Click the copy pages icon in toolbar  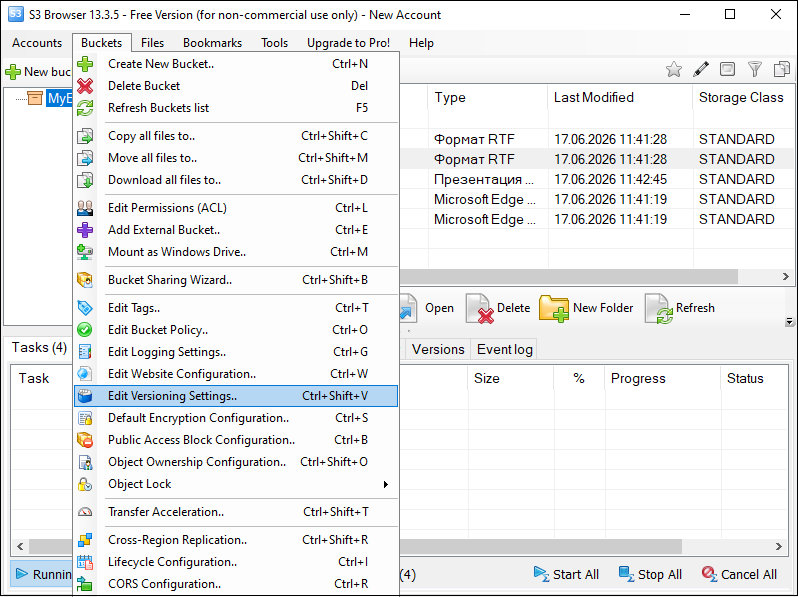point(782,69)
